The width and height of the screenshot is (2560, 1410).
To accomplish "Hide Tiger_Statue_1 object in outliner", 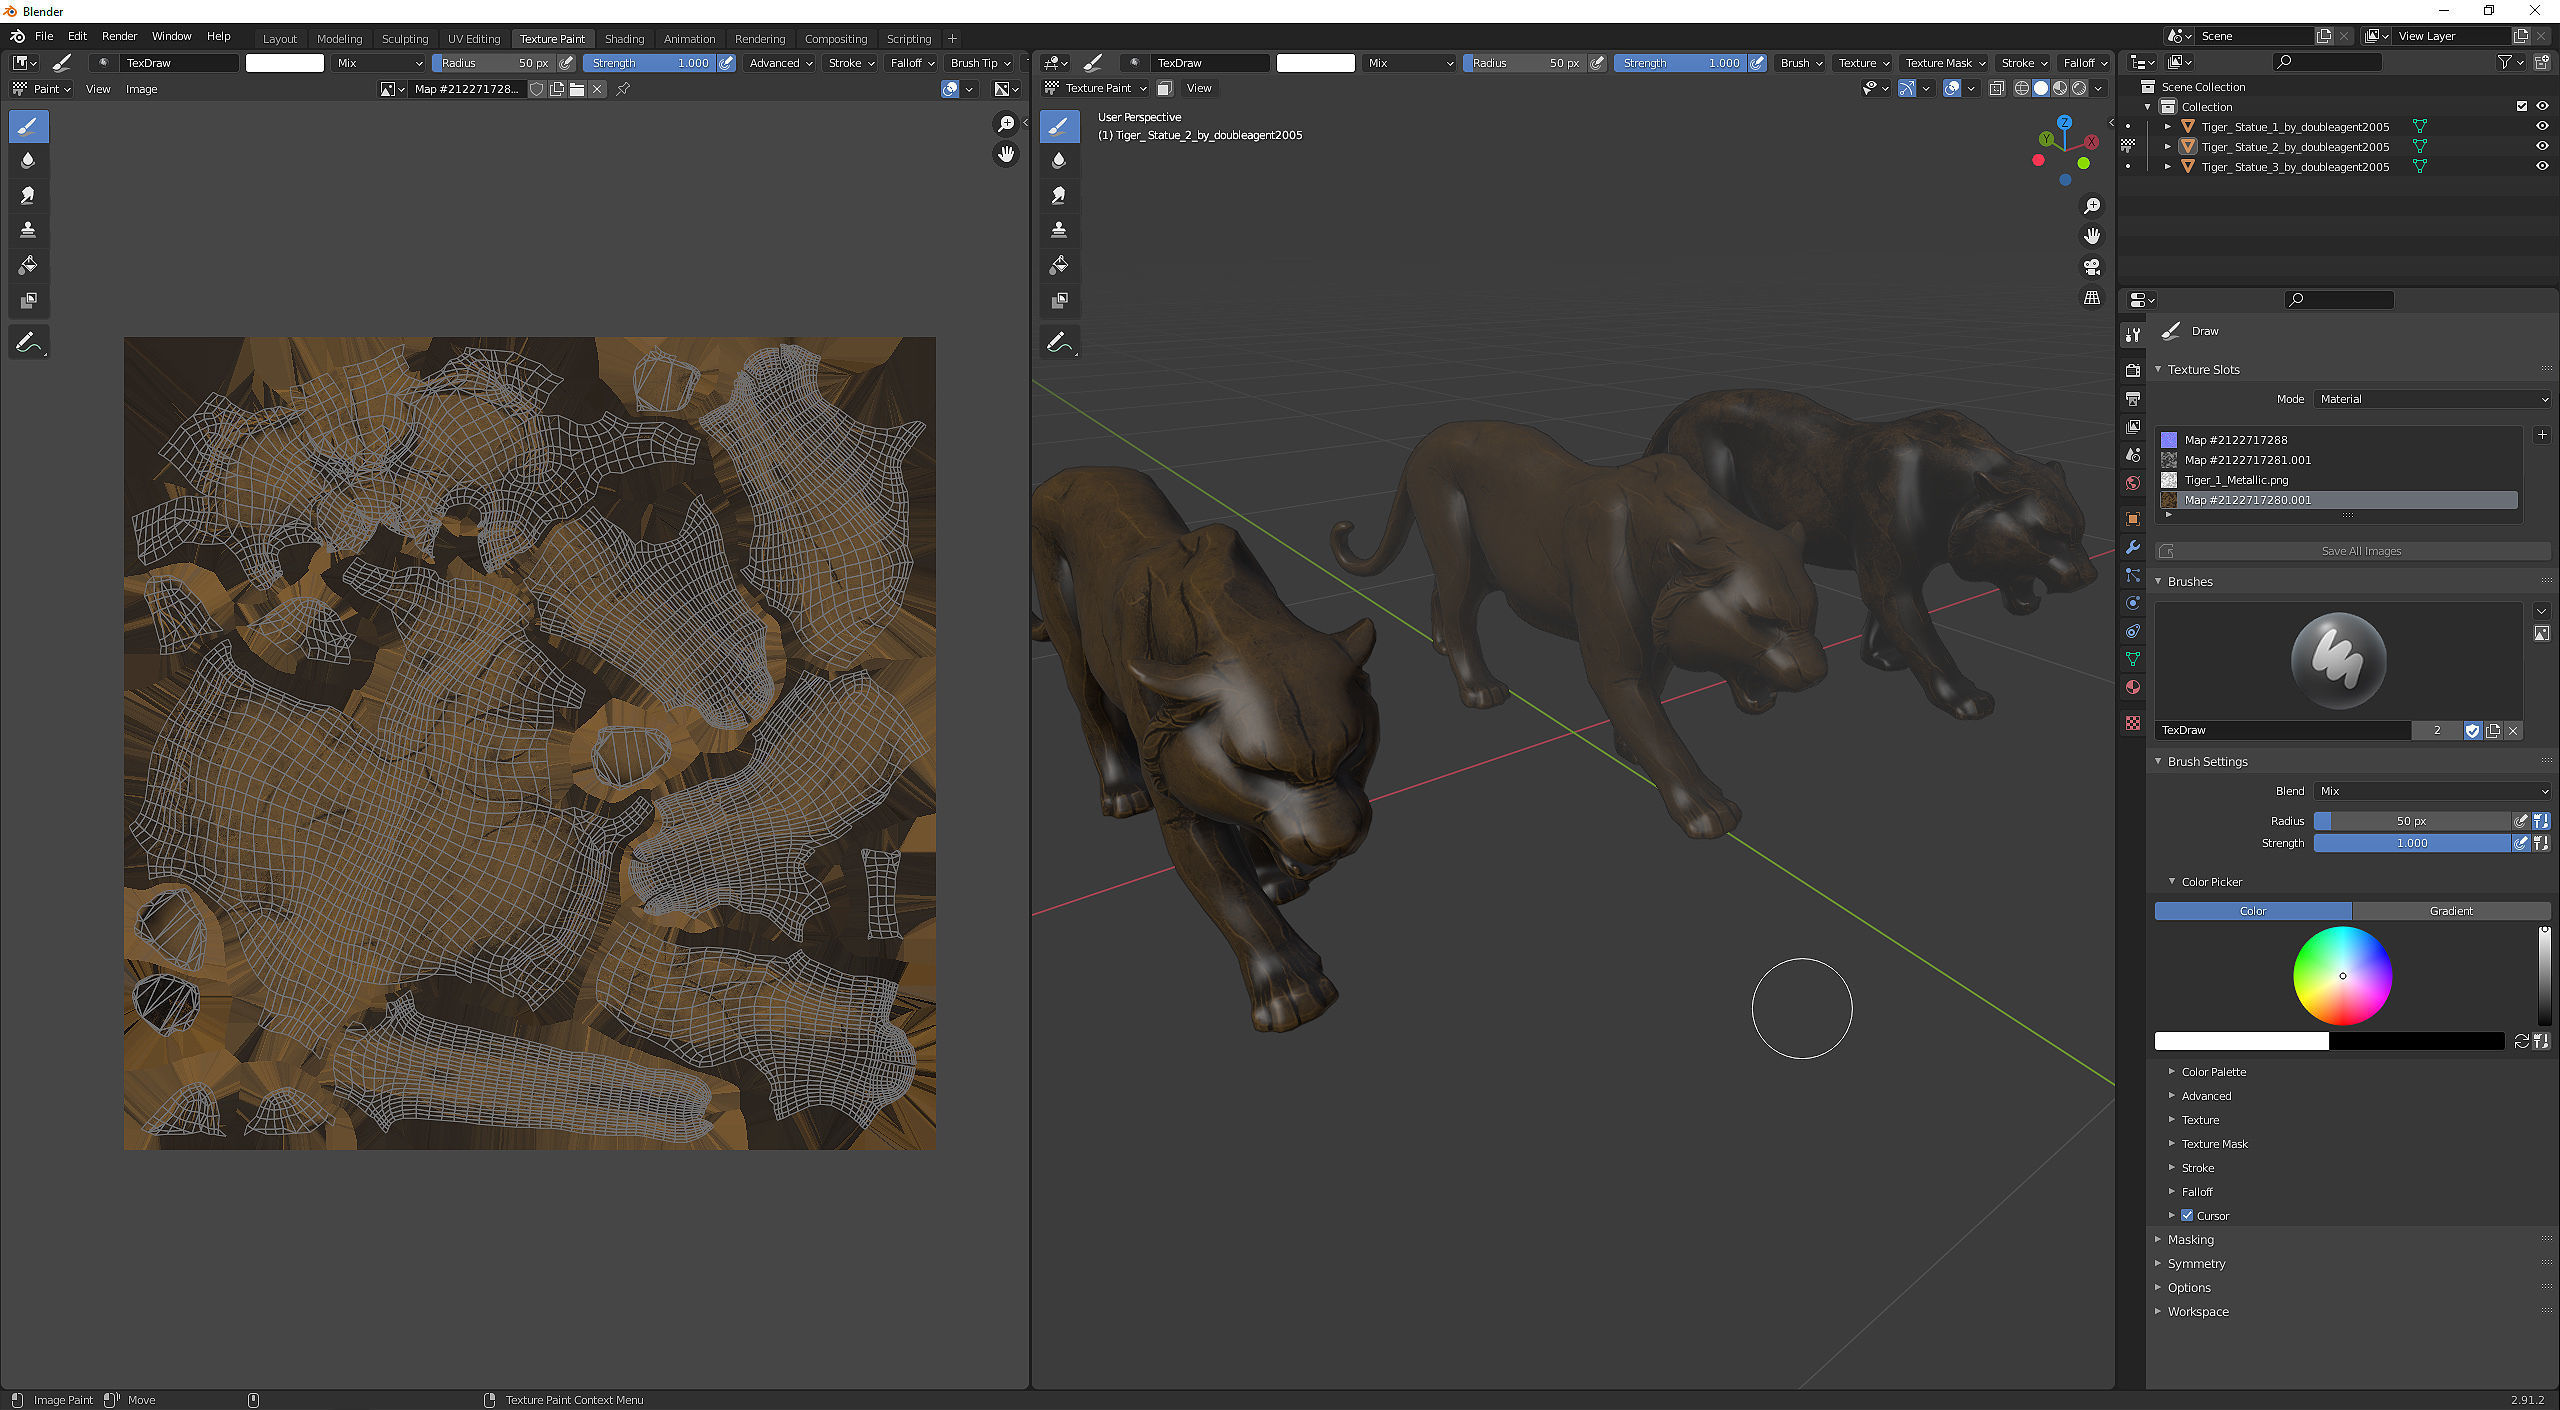I will 2541,127.
